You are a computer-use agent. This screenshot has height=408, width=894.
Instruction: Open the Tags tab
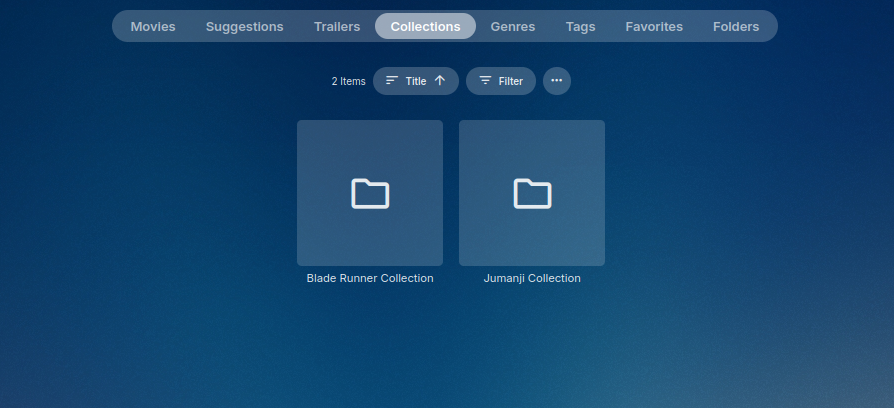(580, 27)
